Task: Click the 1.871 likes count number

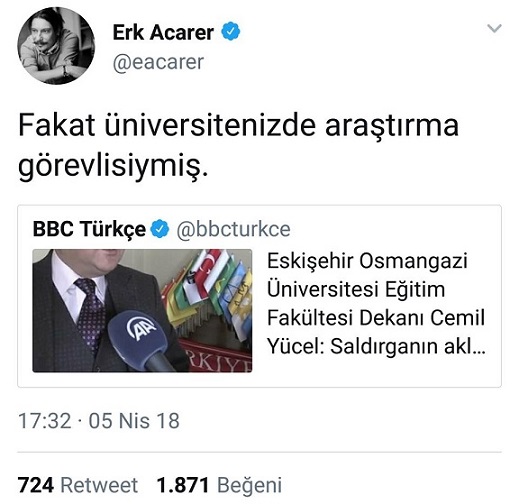Action: point(183,485)
